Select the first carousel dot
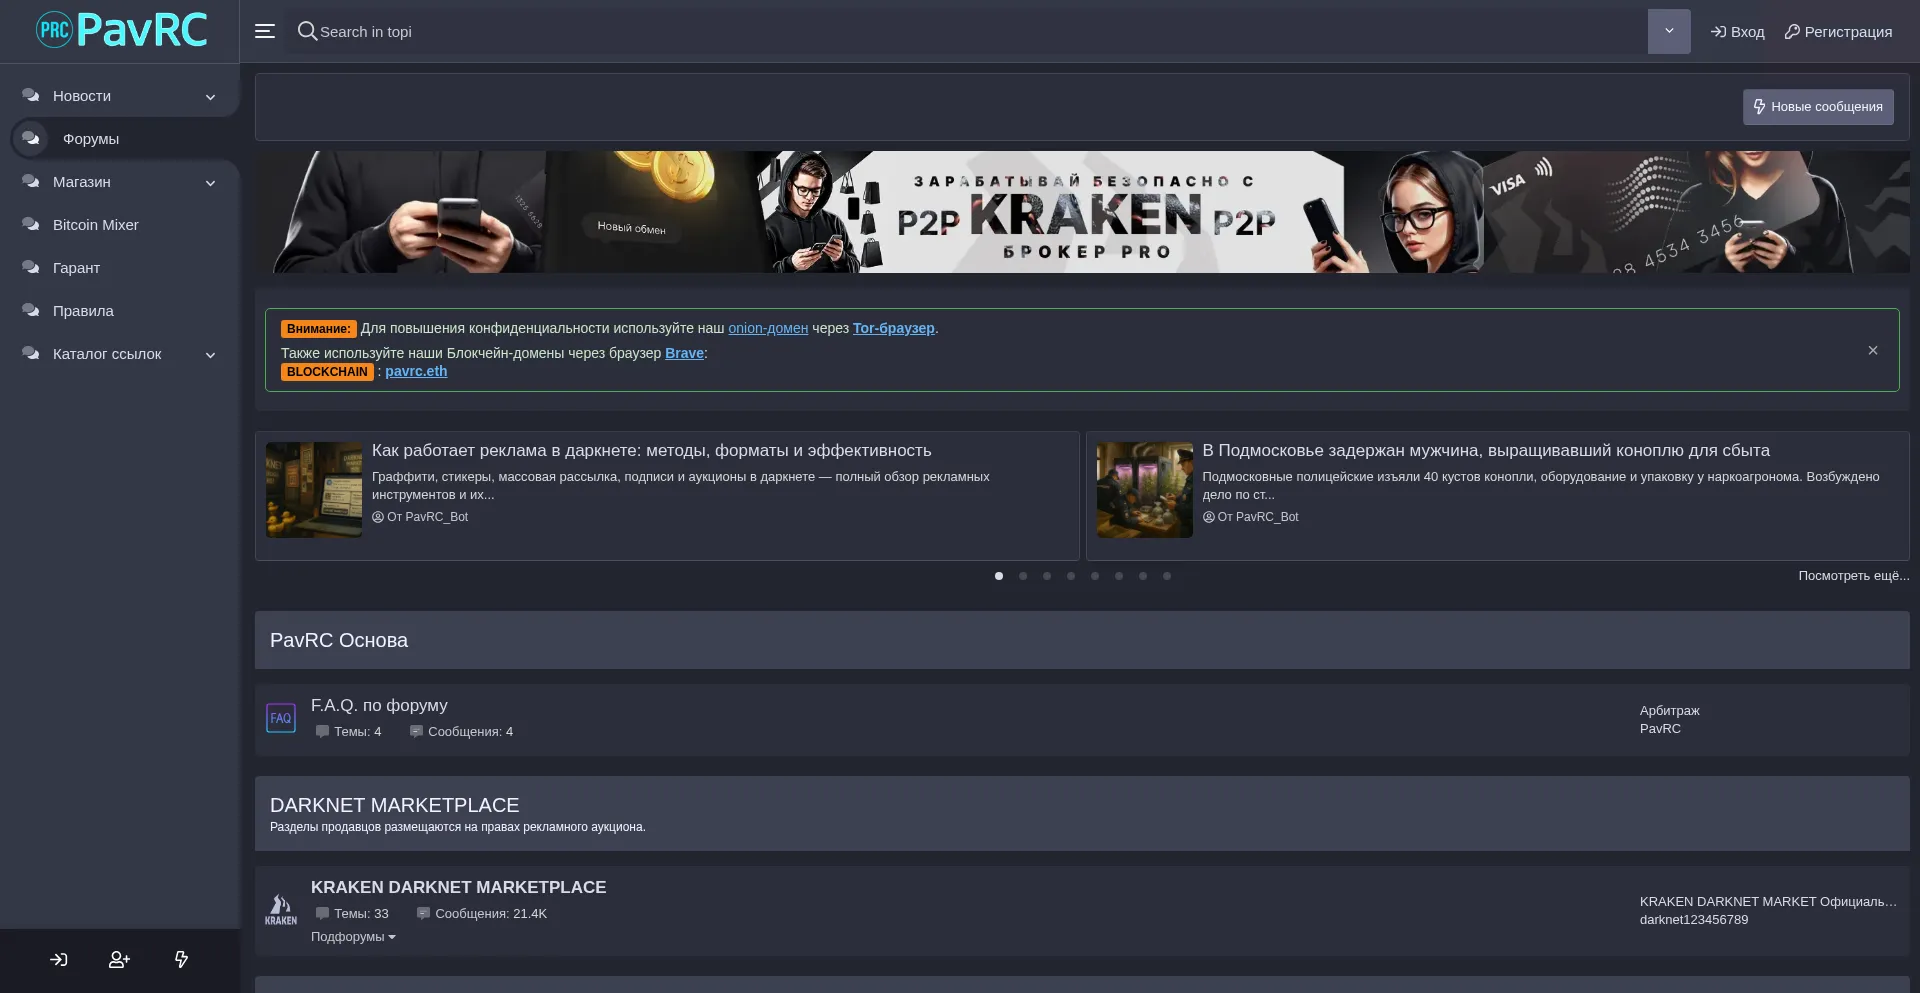The height and width of the screenshot is (993, 1920). [x=999, y=576]
